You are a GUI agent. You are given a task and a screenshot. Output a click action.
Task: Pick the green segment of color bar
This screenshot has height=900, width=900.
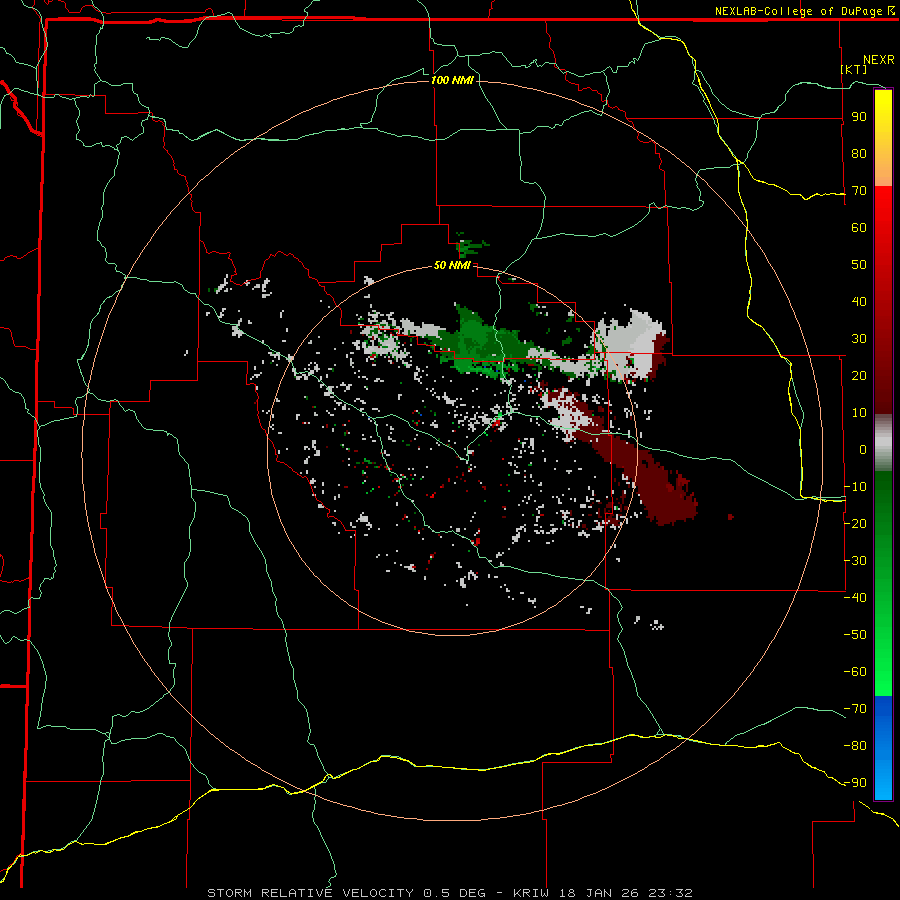pos(883,584)
